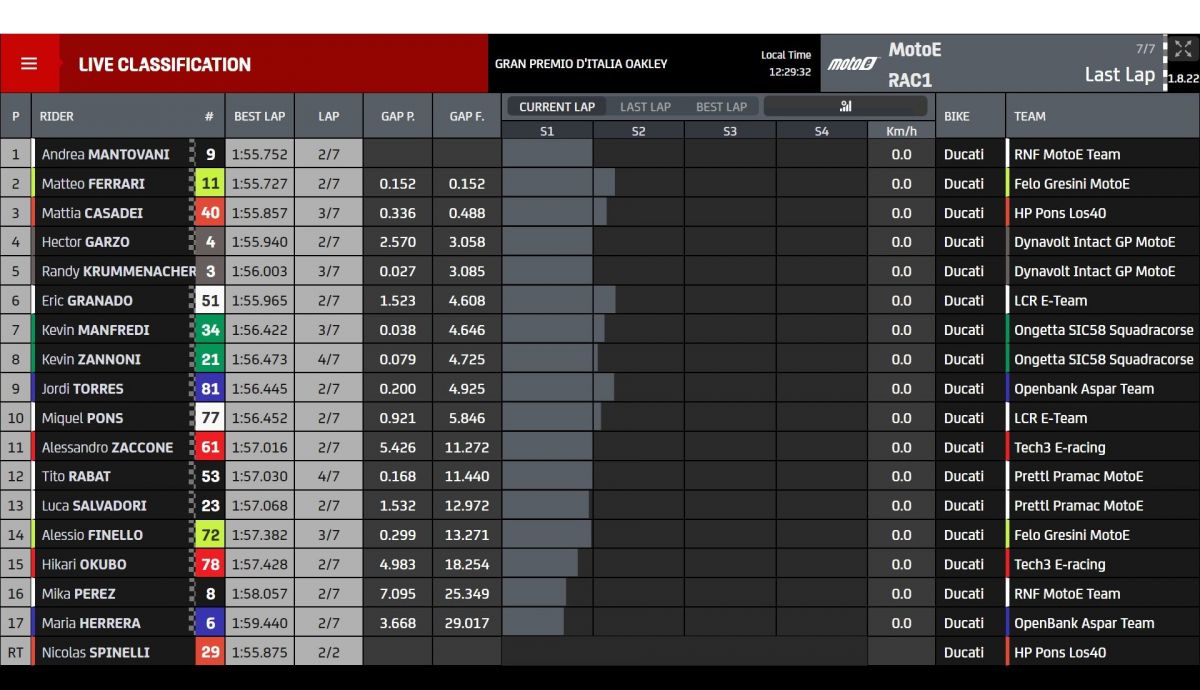This screenshot has height=690, width=1200.
Task: Click number badge 81 of Torres
Action: tap(209, 388)
